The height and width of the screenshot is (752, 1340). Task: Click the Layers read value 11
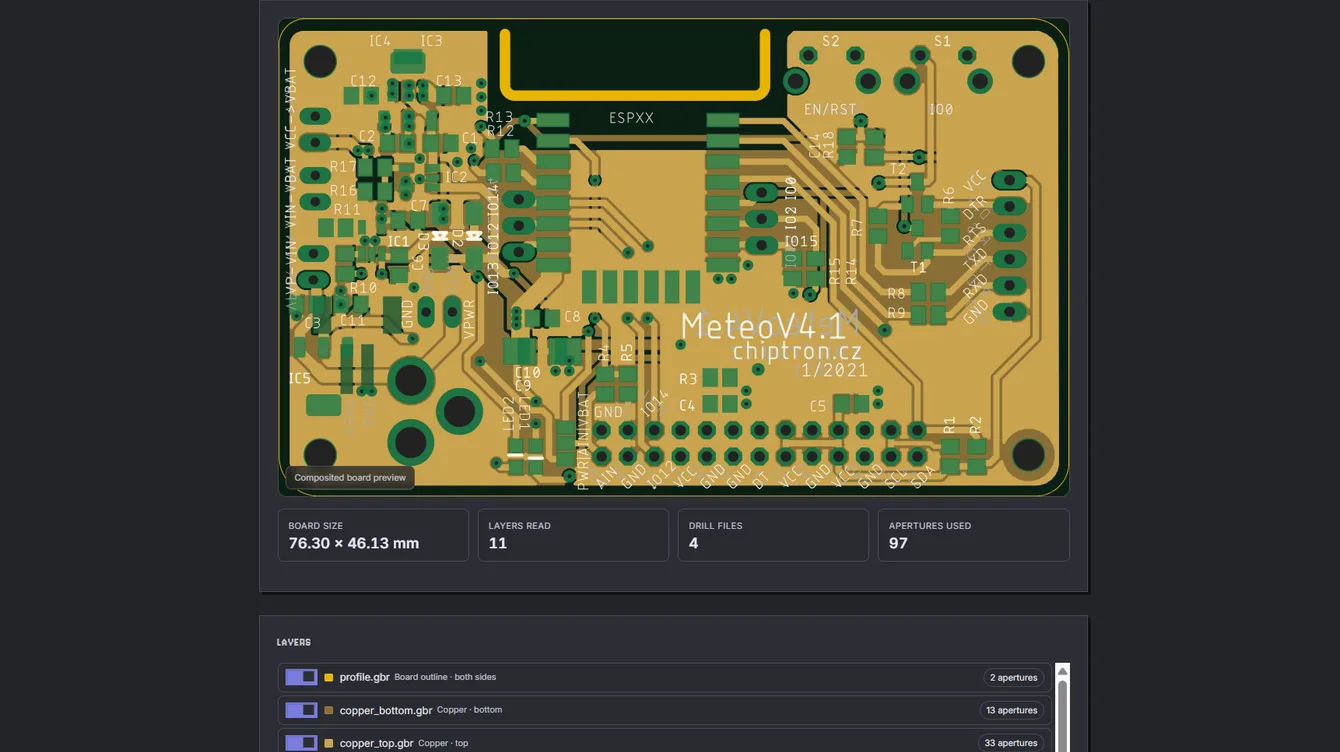click(498, 544)
